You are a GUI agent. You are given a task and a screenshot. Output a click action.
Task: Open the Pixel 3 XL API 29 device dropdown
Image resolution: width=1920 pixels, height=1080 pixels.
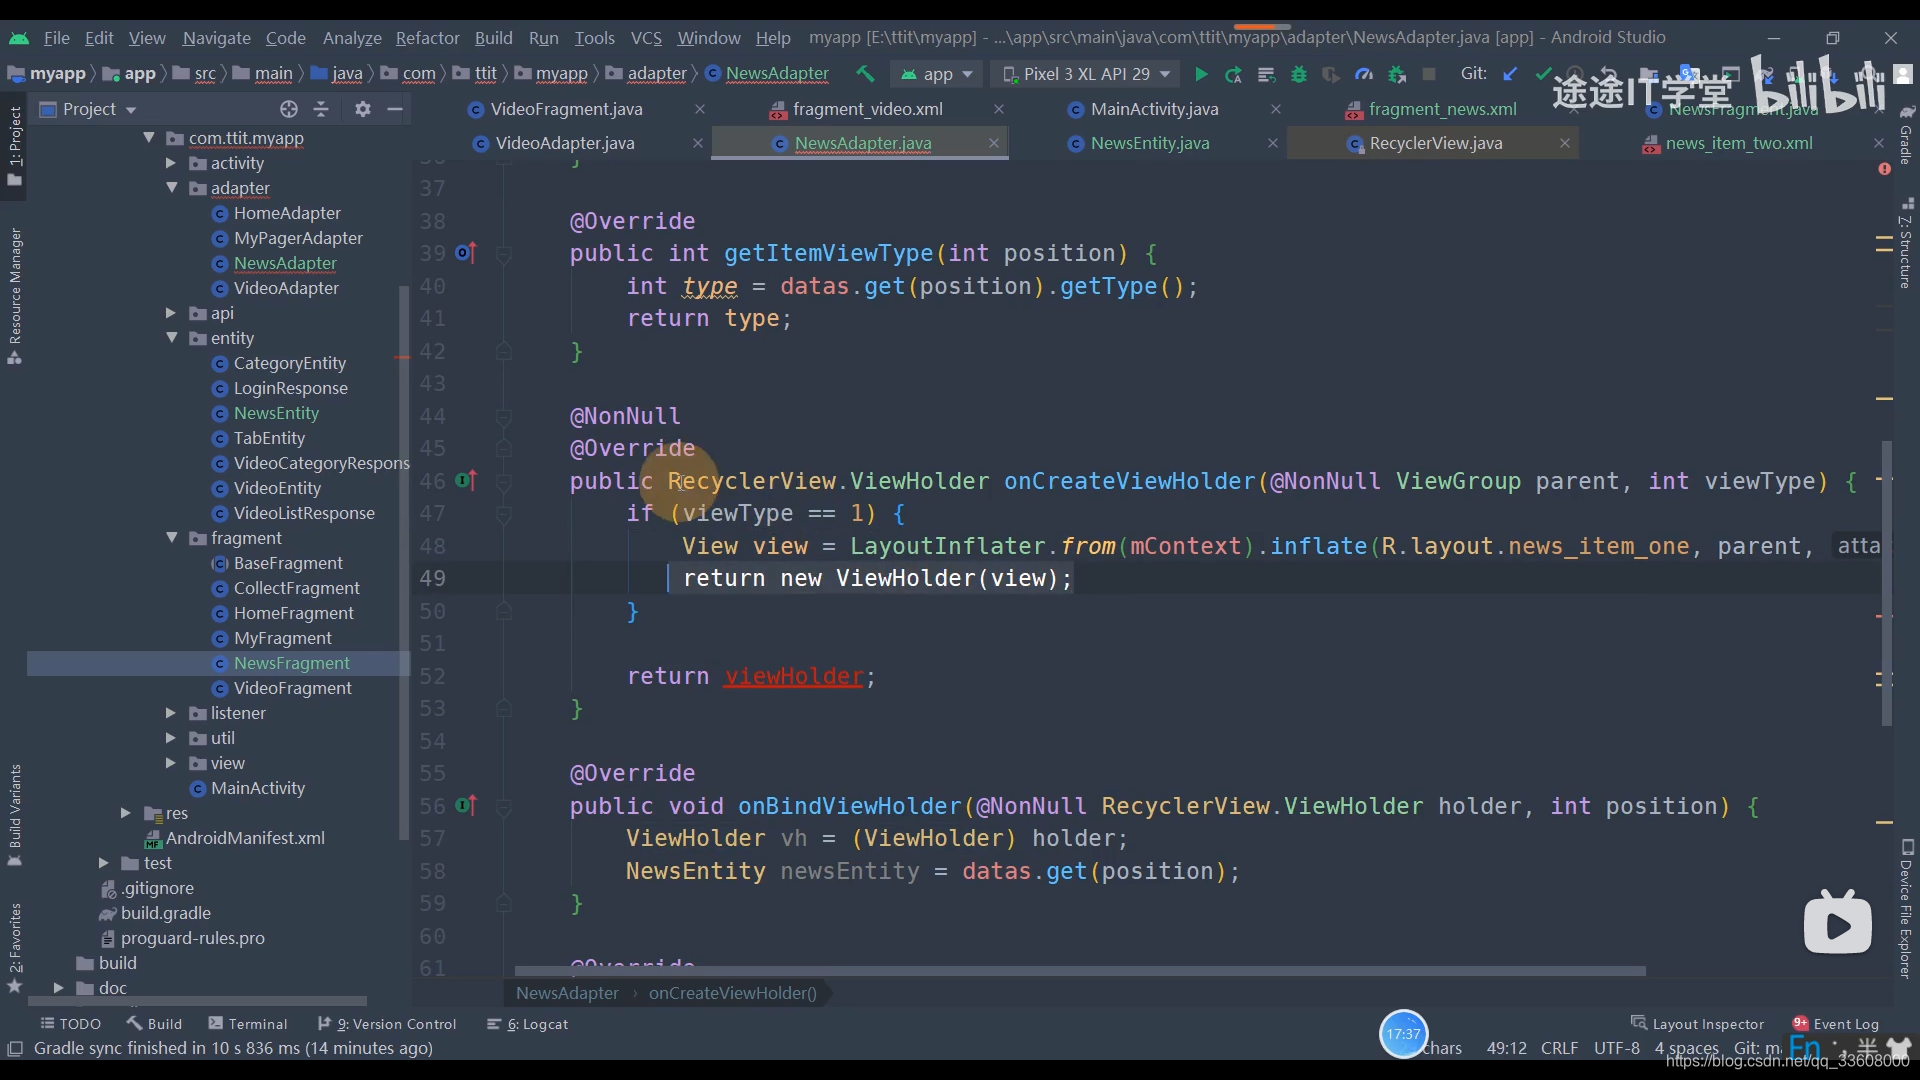point(1086,74)
